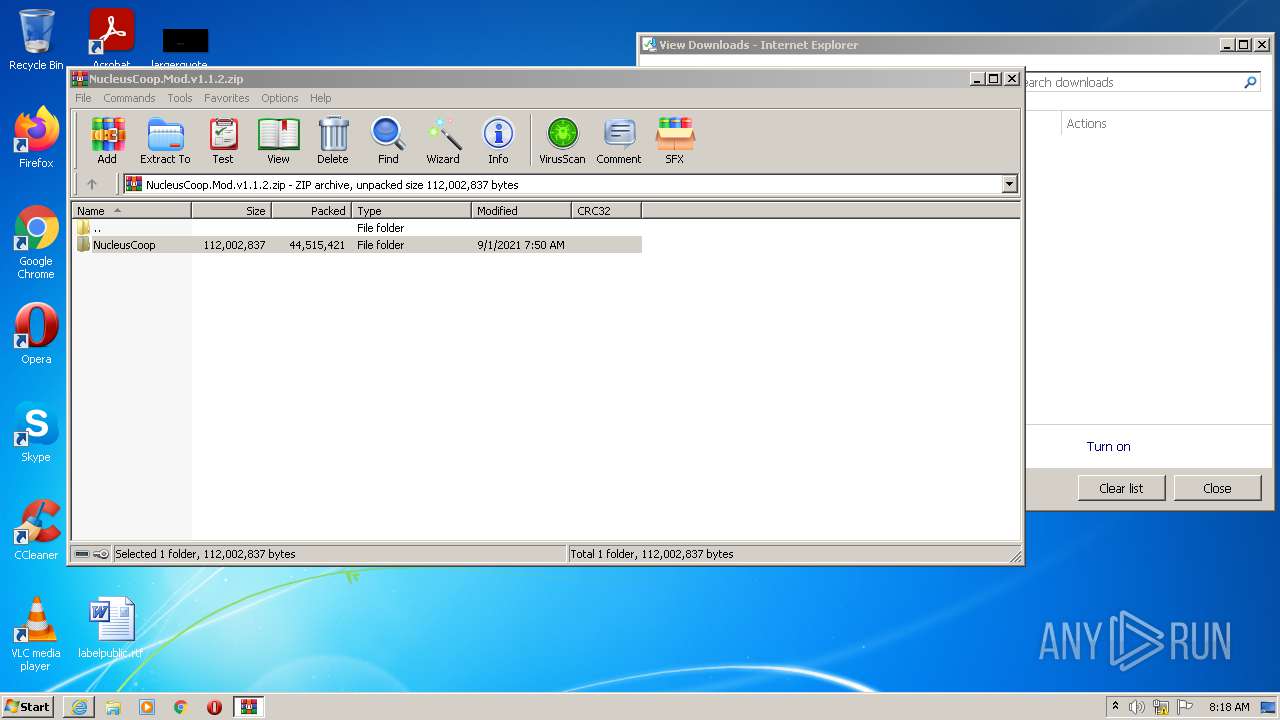The image size is (1280, 720).
Task: Show hidden tray icons arrow
Action: click(1115, 706)
